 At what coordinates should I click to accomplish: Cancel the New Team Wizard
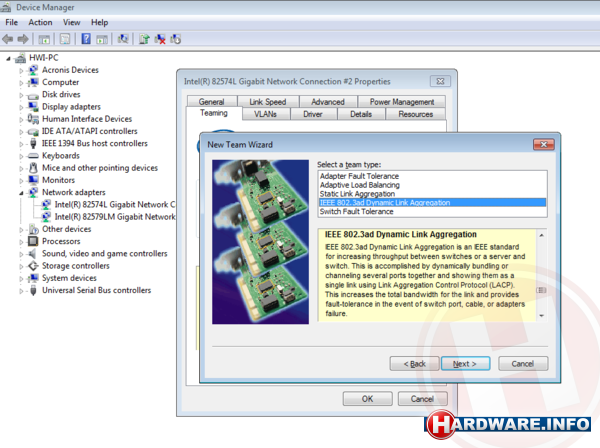point(523,363)
